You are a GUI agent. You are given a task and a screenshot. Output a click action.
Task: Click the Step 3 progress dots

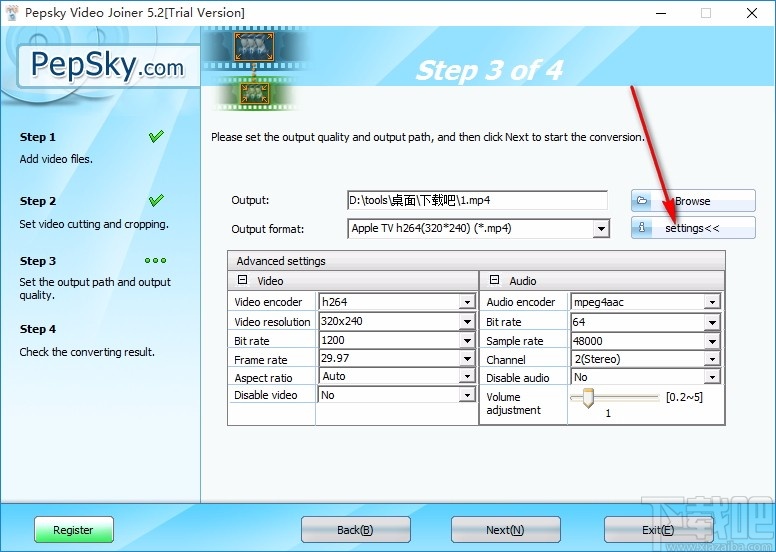coord(155,260)
